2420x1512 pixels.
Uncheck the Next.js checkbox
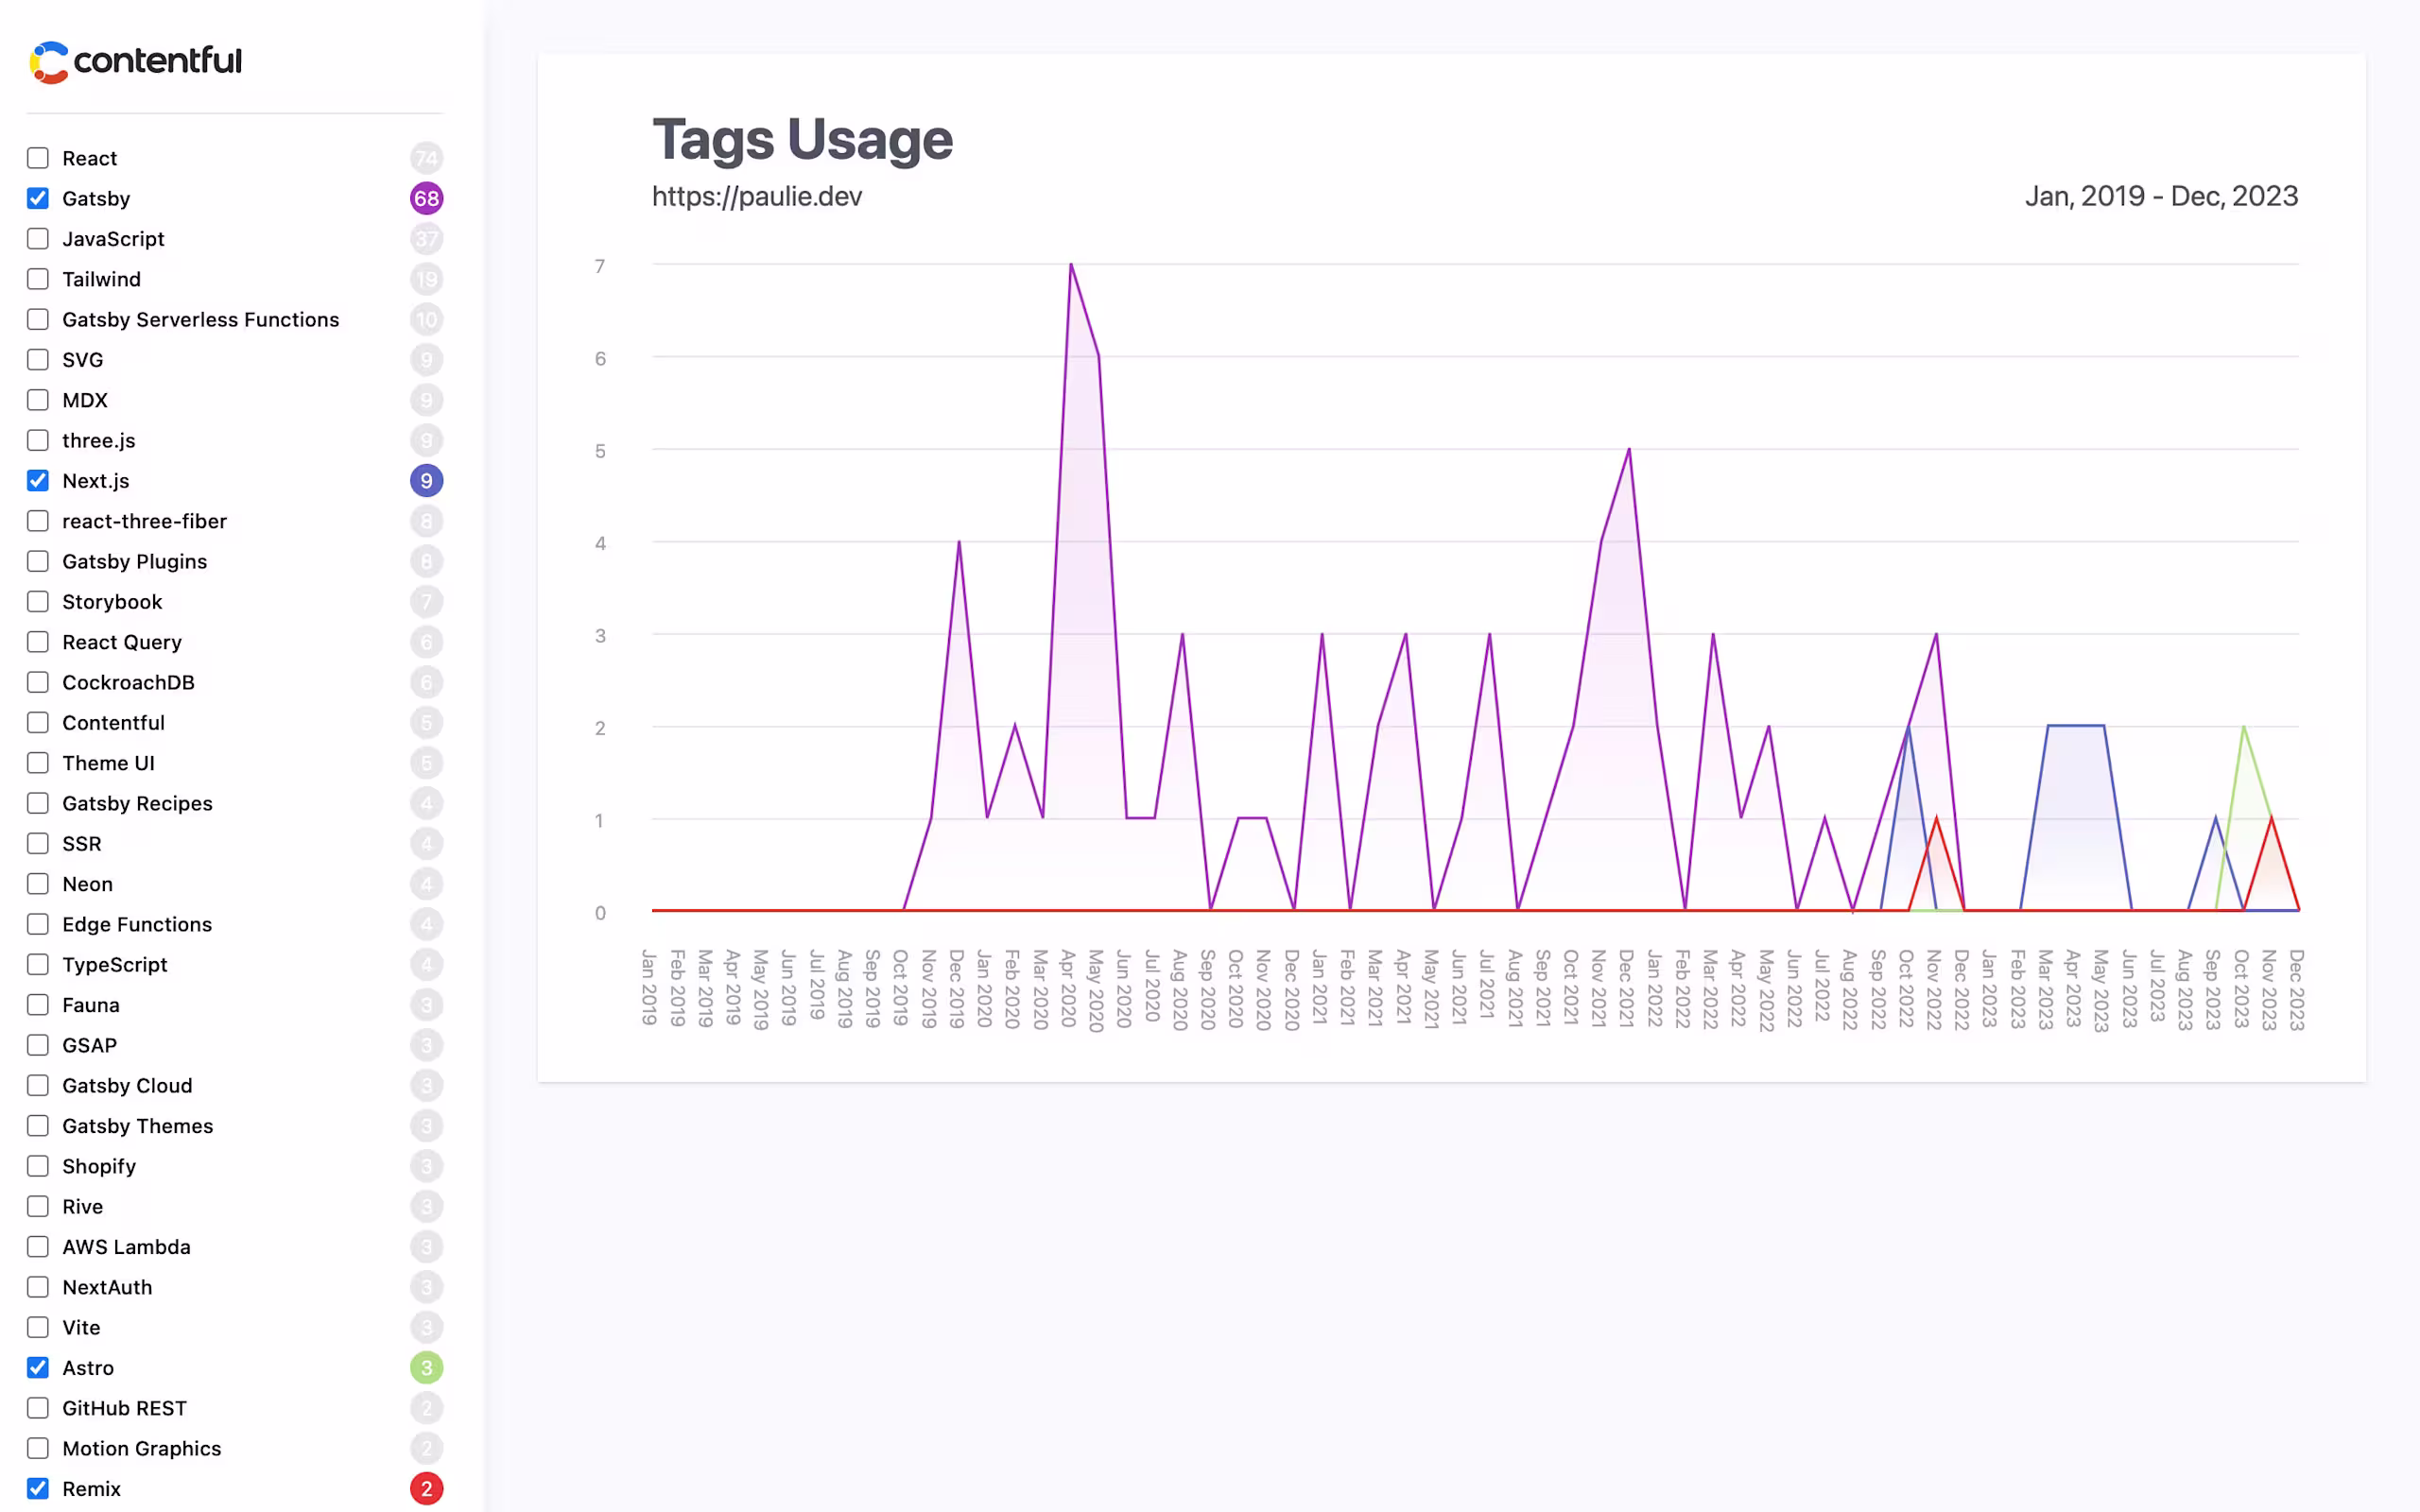(38, 481)
